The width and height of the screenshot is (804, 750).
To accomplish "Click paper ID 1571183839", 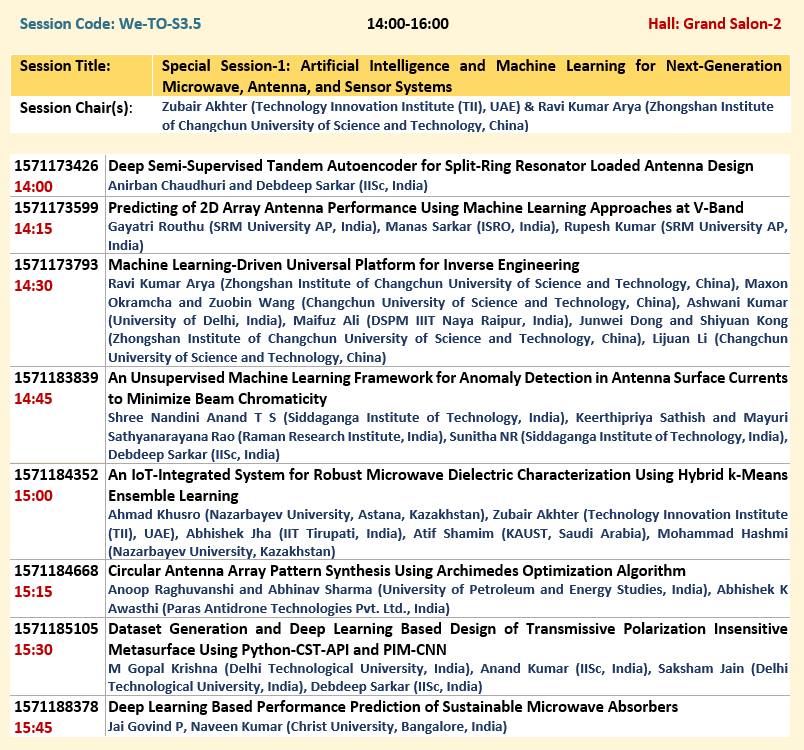I will click(x=55, y=379).
